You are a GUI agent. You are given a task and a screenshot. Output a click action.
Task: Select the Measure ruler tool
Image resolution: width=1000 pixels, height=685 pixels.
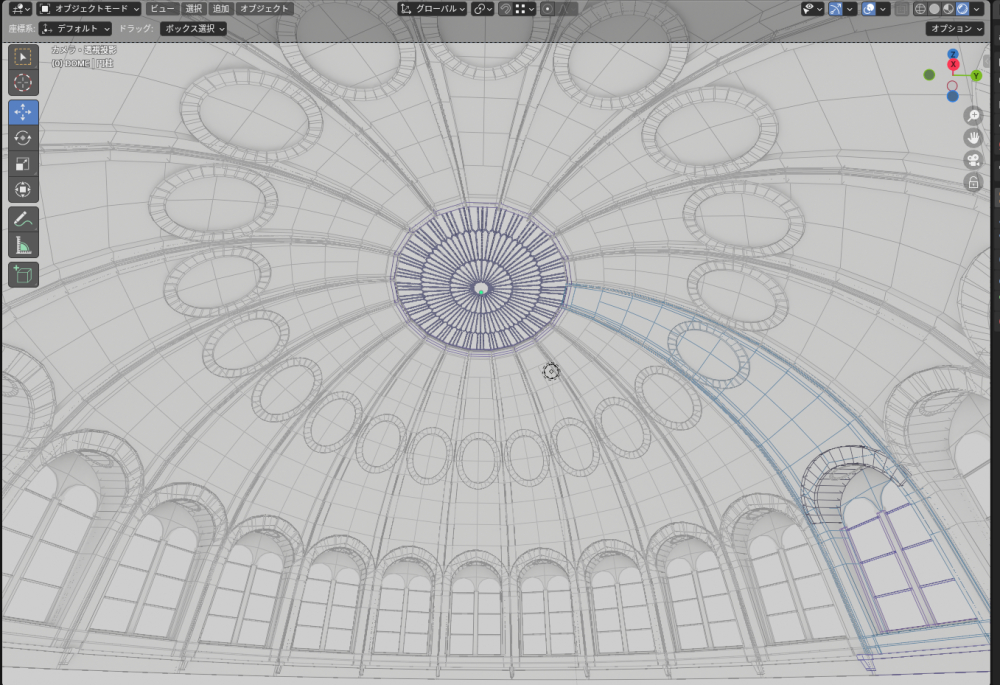click(23, 245)
